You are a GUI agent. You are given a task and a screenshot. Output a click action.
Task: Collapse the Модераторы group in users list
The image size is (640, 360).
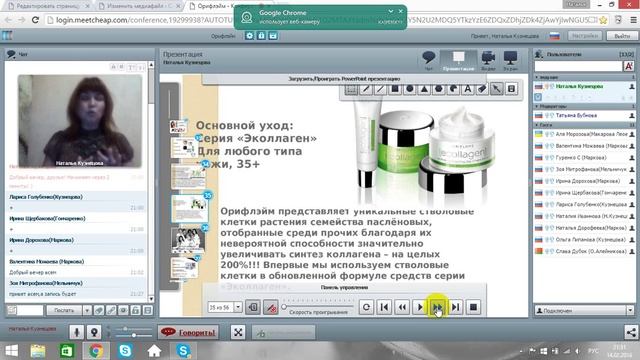pyautogui.click(x=537, y=106)
